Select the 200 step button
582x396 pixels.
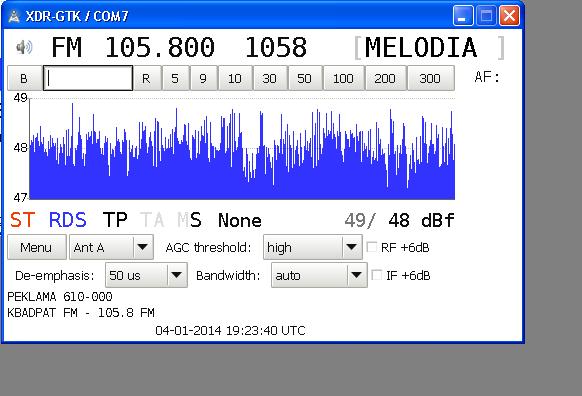pos(386,78)
